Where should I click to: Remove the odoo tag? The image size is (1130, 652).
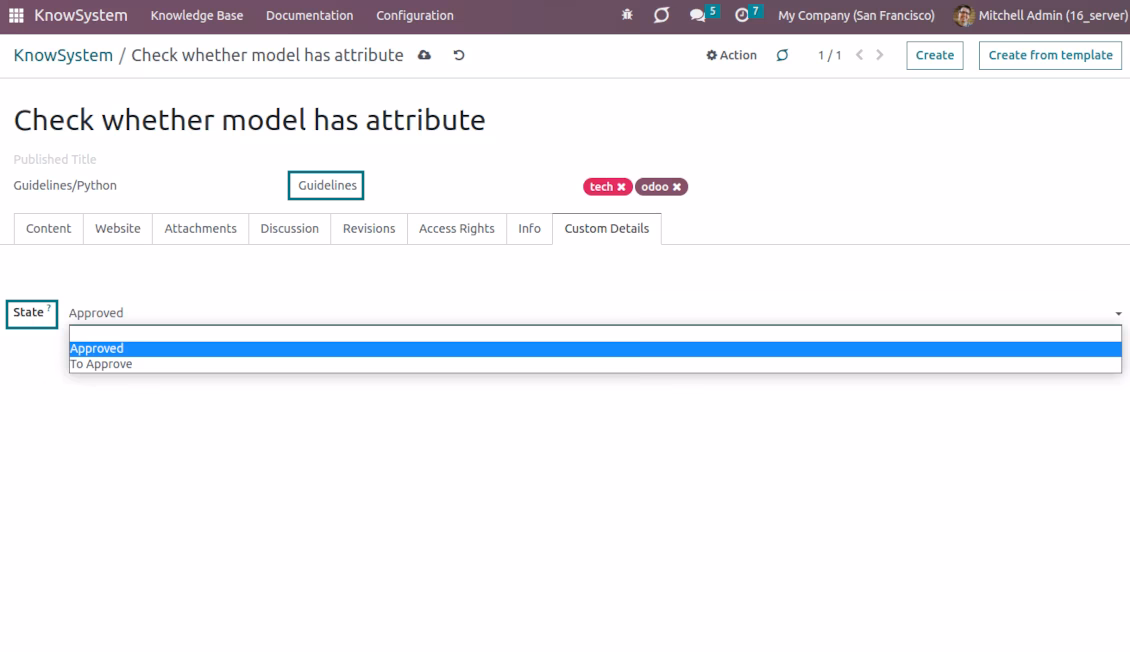[677, 187]
